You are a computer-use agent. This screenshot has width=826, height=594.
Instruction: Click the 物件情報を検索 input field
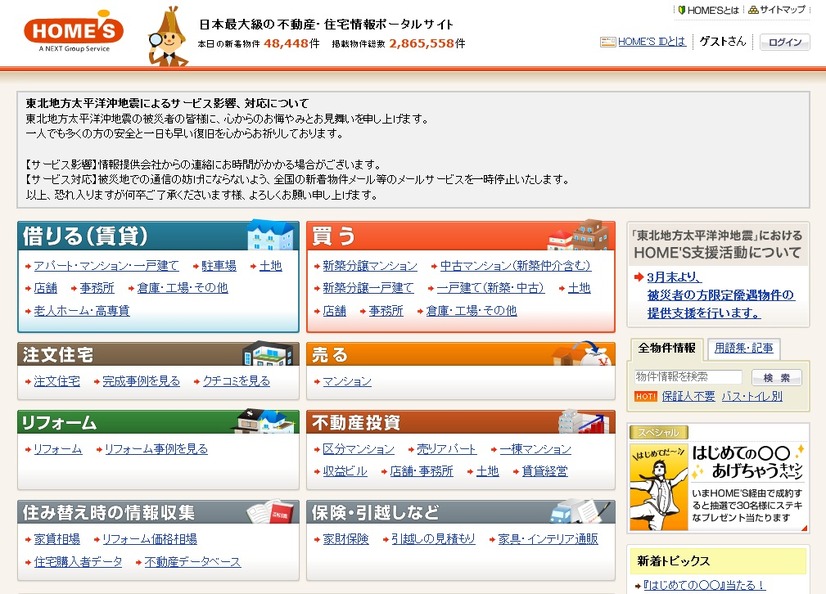[x=688, y=377]
